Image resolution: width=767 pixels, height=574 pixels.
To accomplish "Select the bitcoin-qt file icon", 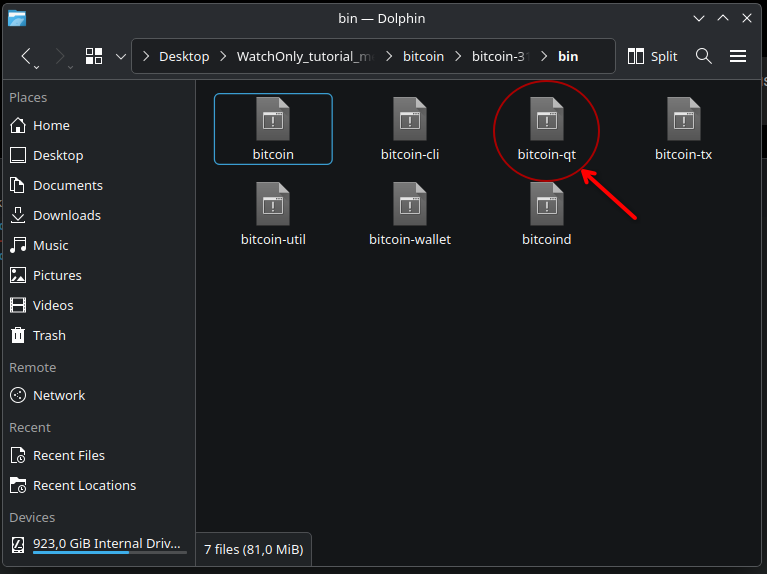I will tap(547, 119).
